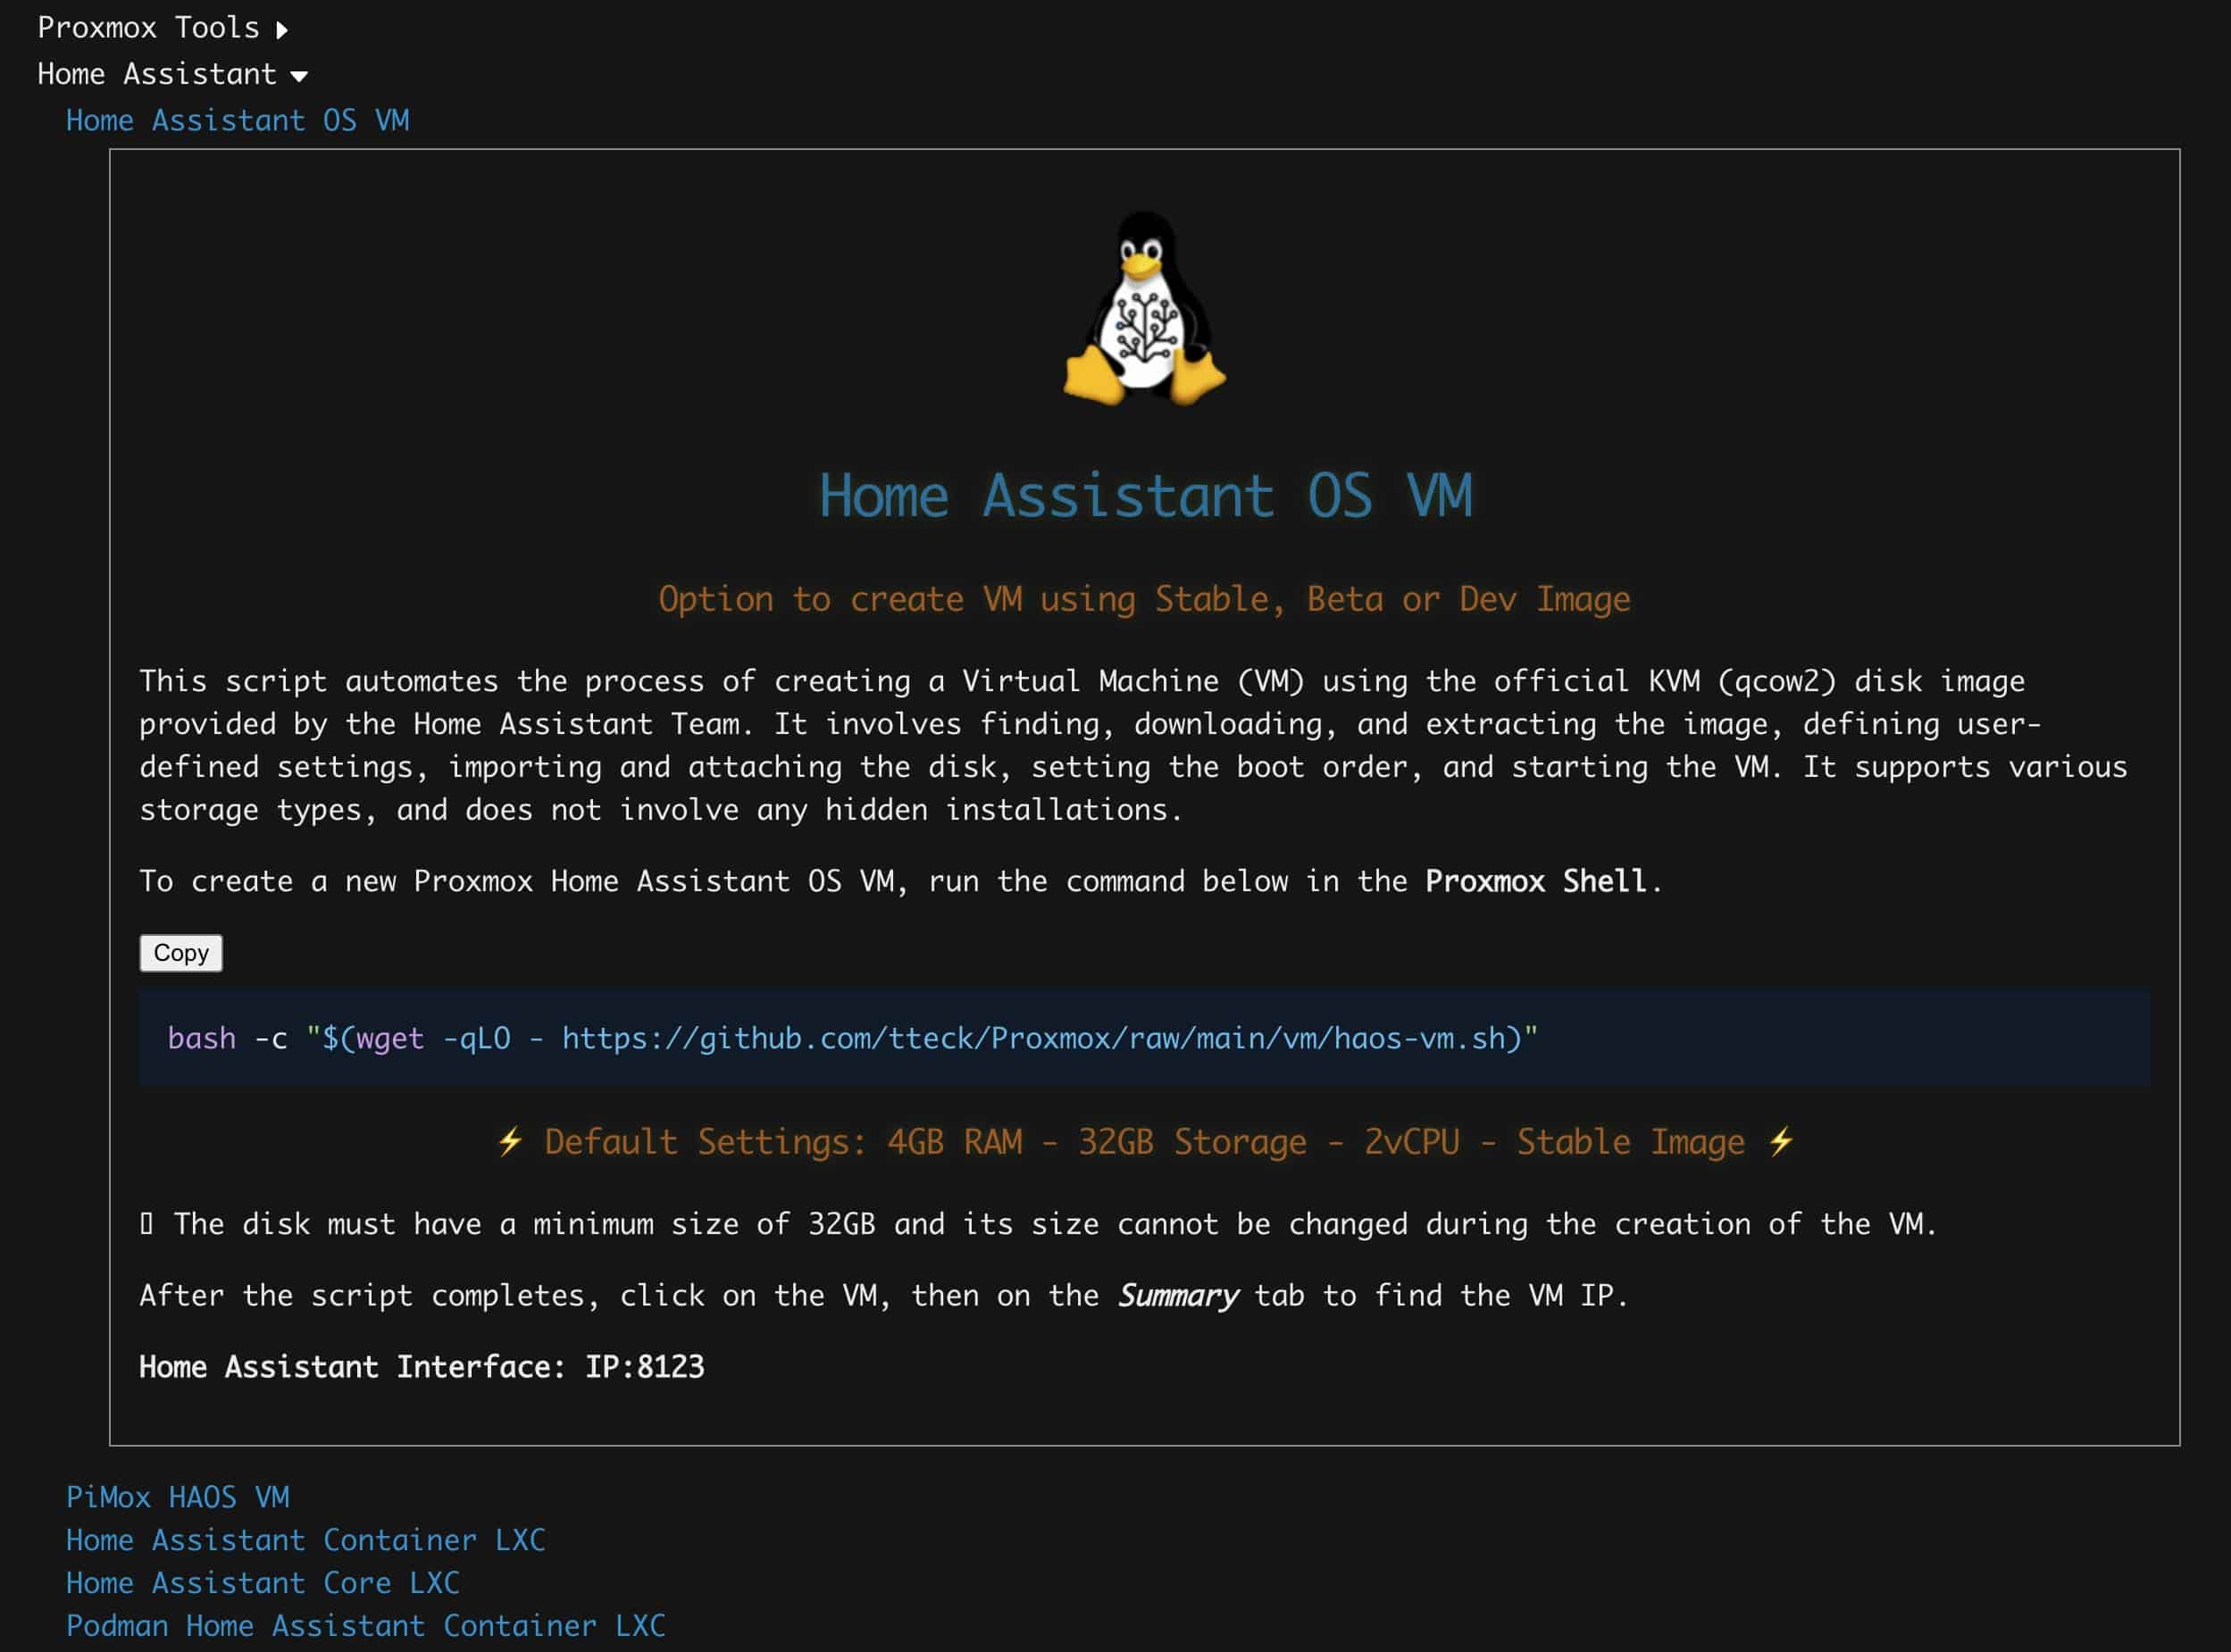Click the word bash in code block
Viewport: 2231px width, 1652px height.
click(201, 1038)
